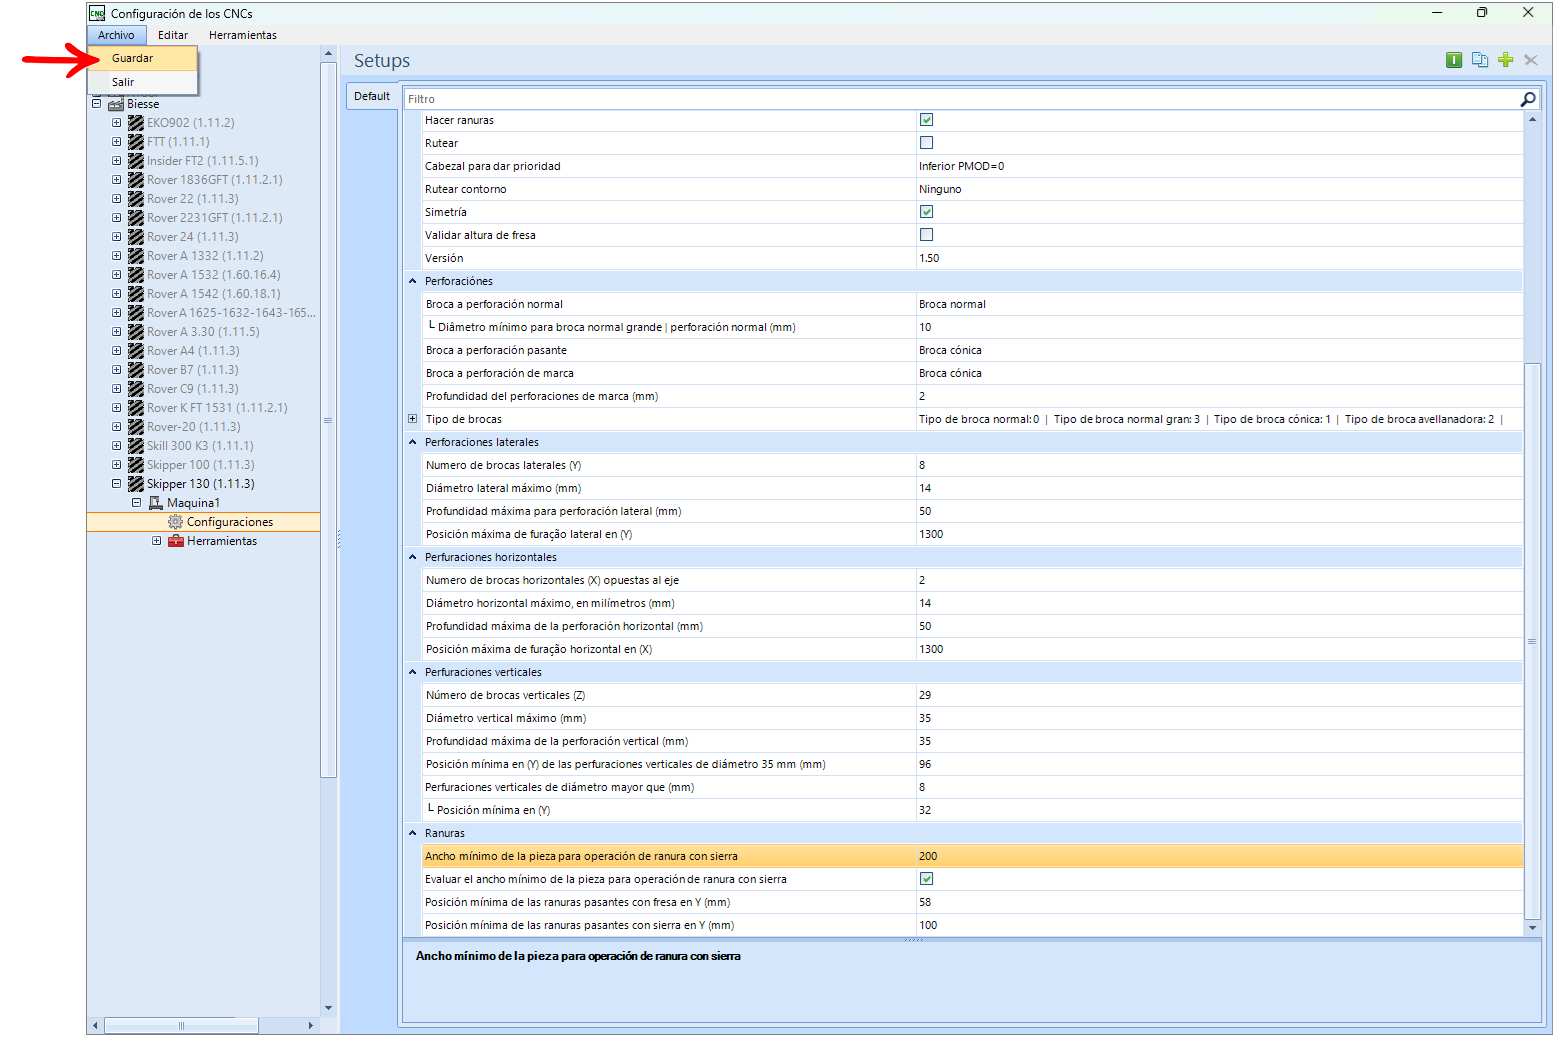Image resolution: width=1554 pixels, height=1044 pixels.
Task: Toggle Evaluar el ancho mínimo checkbox
Action: click(x=926, y=879)
